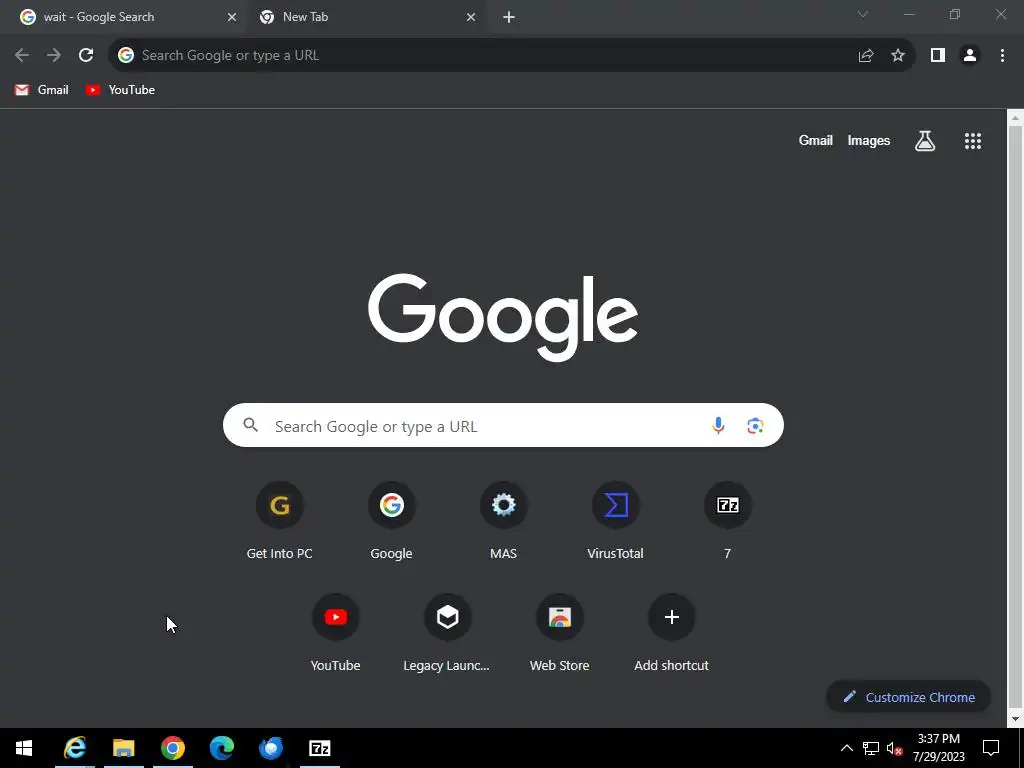Viewport: 1024px width, 768px height.
Task: Bookmark this tab with the star icon
Action: pos(898,56)
